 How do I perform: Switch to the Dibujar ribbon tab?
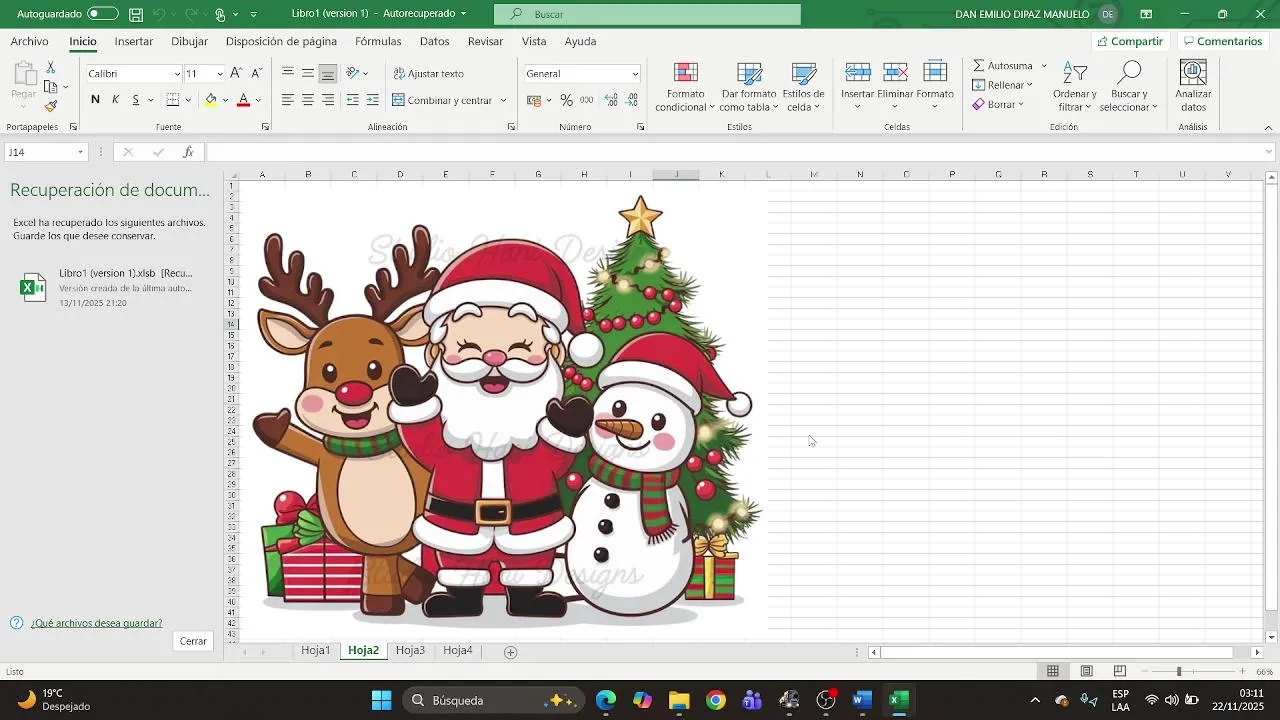pyautogui.click(x=189, y=41)
